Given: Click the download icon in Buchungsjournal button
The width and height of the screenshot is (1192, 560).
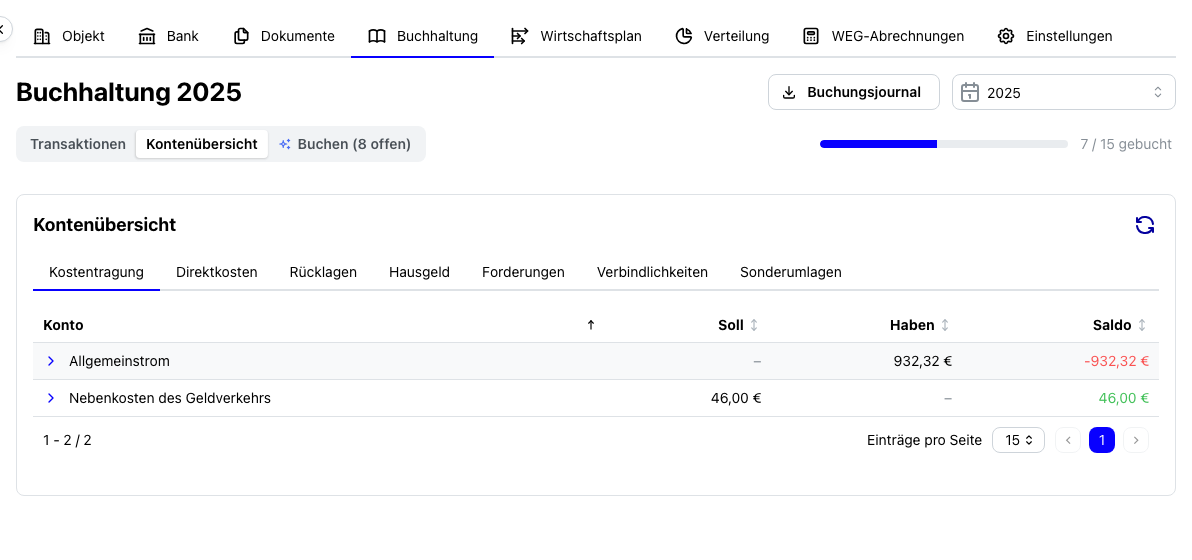Looking at the screenshot, I should (x=789, y=93).
